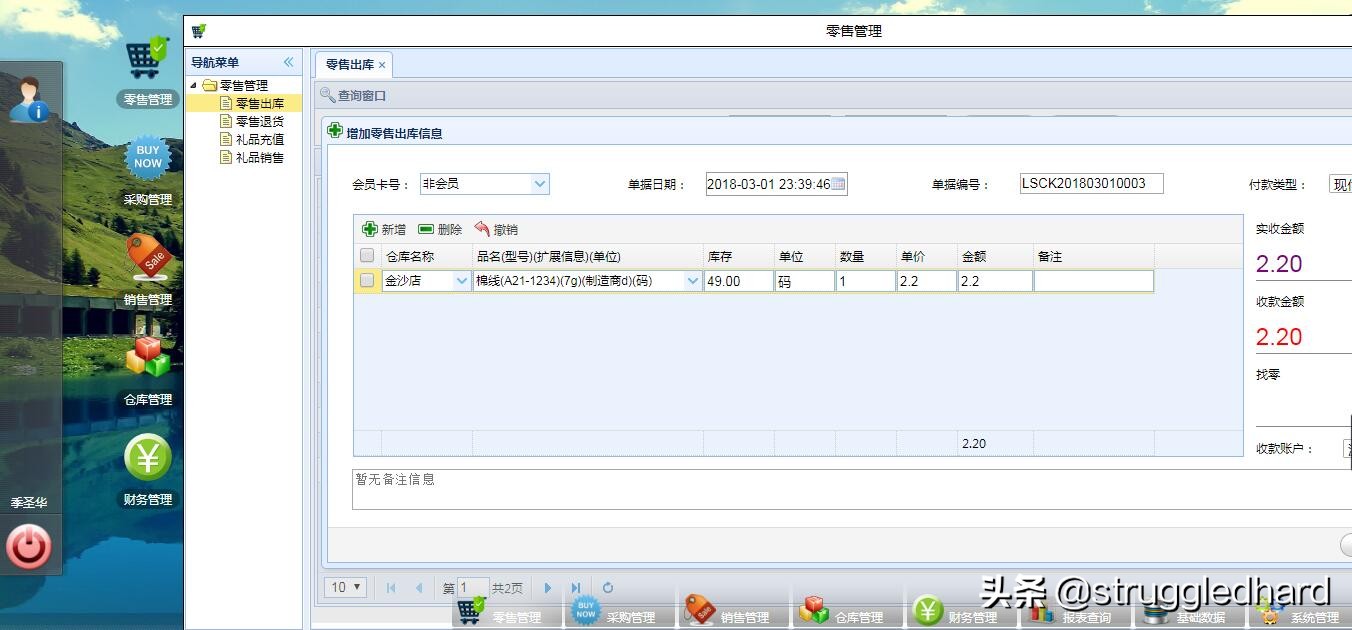Screen dimensions: 1352x630
Task: Click the 查询窗口 query window button
Action: [355, 96]
